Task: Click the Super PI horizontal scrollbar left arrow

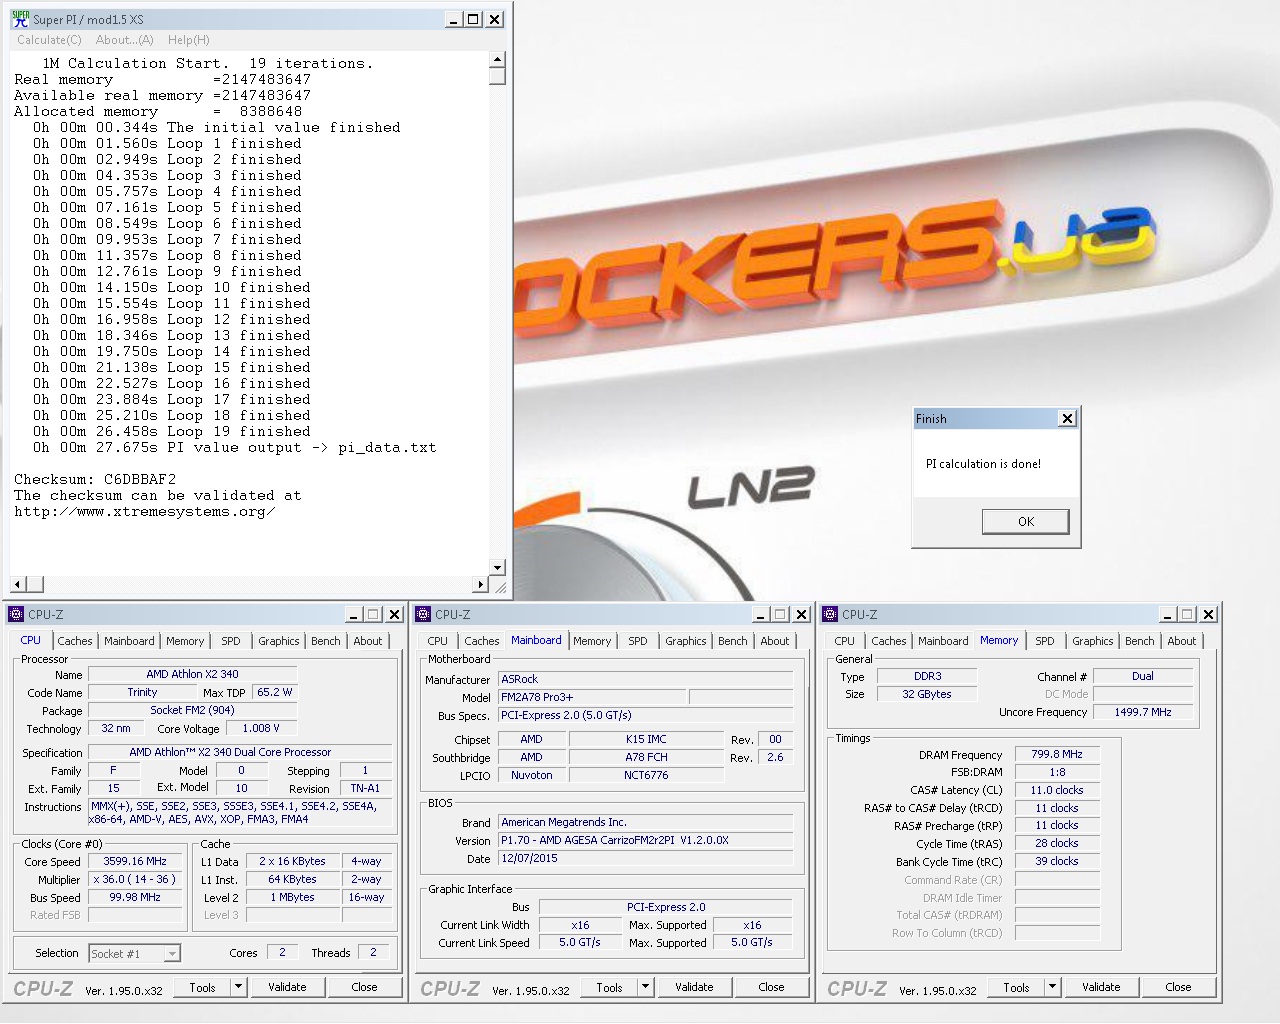Action: (18, 584)
